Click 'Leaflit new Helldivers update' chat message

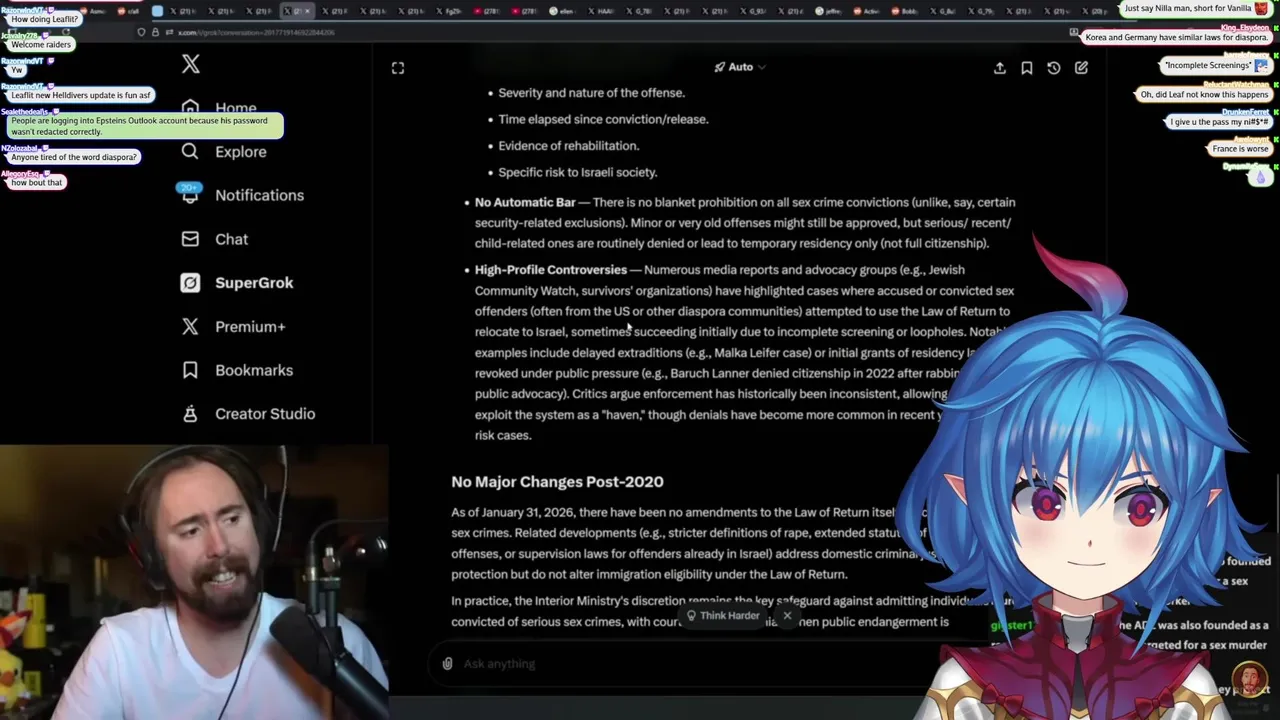point(81,95)
